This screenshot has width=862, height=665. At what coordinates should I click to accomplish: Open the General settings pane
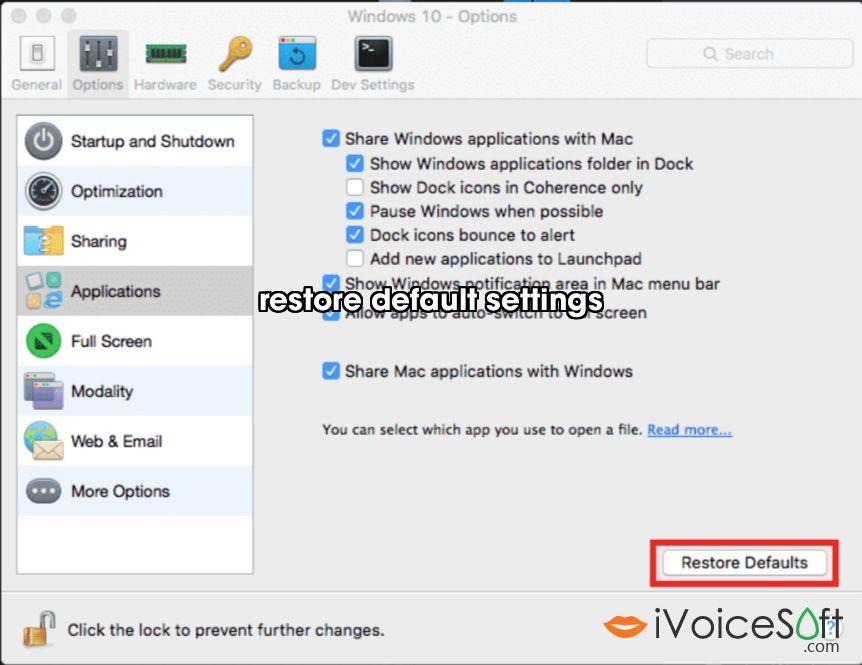[37, 63]
